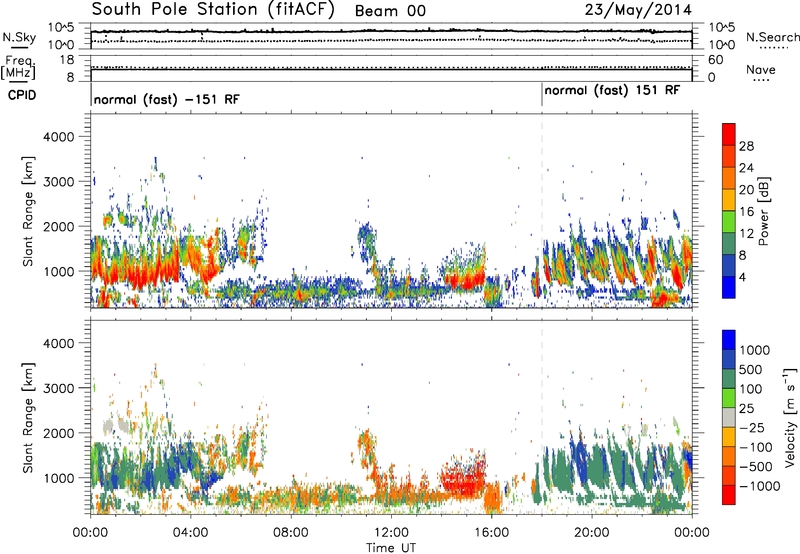The image size is (800, 554).
Task: Click the '100' label on velocity colorbar
Action: [750, 389]
